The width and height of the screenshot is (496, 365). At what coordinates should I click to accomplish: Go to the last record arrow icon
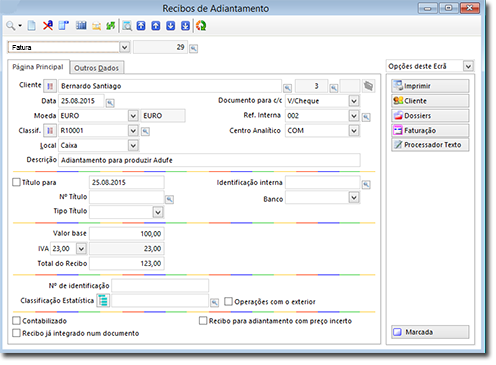[185, 26]
